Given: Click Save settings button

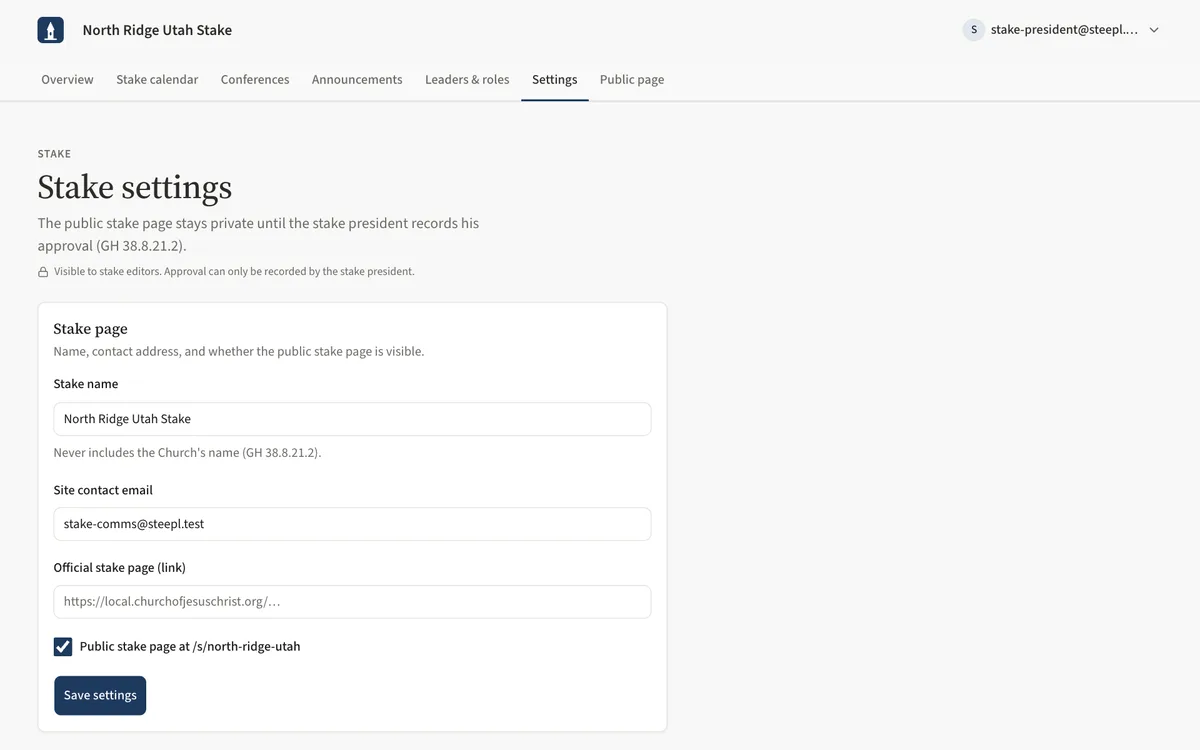Looking at the screenshot, I should click(x=100, y=696).
